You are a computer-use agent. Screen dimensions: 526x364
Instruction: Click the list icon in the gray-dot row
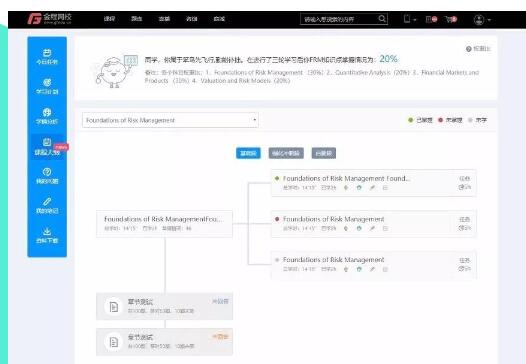tap(385, 269)
